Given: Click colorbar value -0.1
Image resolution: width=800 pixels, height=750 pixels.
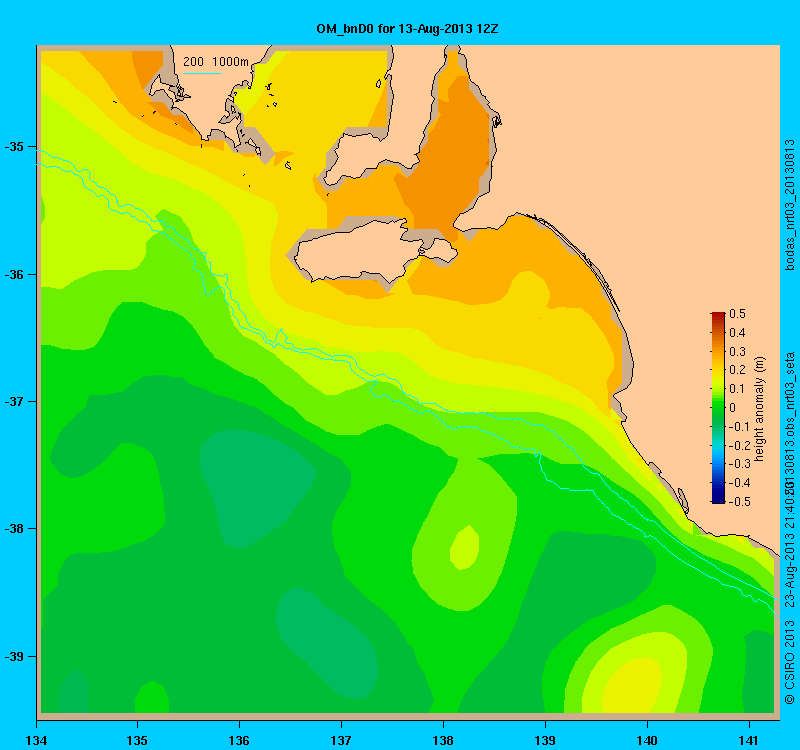Looking at the screenshot, I should point(739,427).
